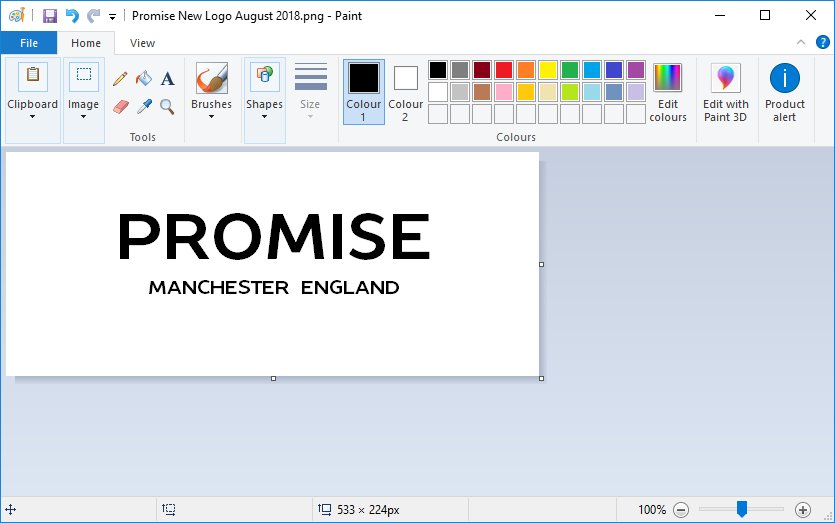The image size is (835, 523).
Task: Click the Shapes gallery icon
Action: click(264, 76)
